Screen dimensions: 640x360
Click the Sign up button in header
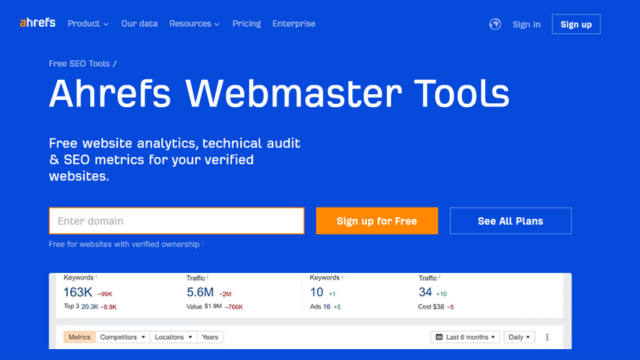tap(576, 24)
